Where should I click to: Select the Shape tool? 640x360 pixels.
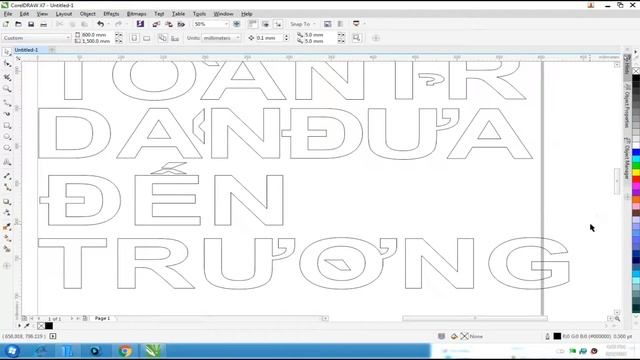tap(7, 64)
